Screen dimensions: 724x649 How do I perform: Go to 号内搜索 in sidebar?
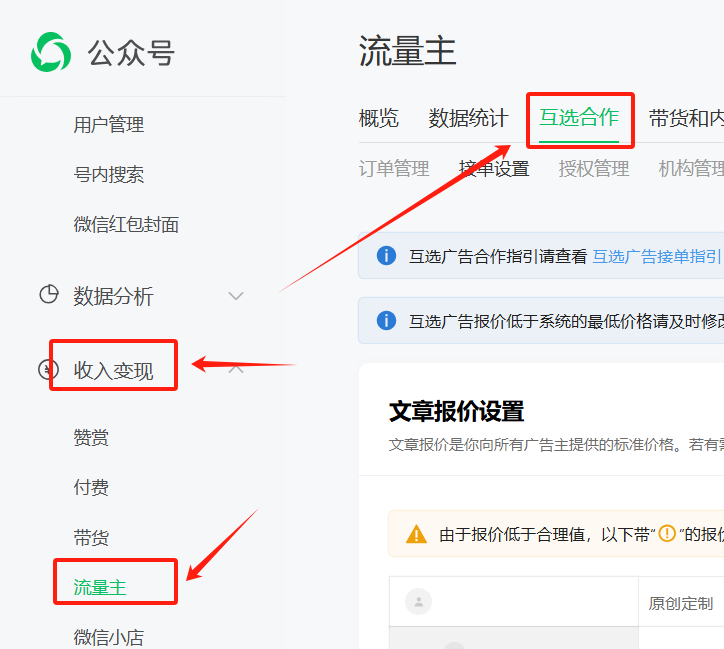109,175
